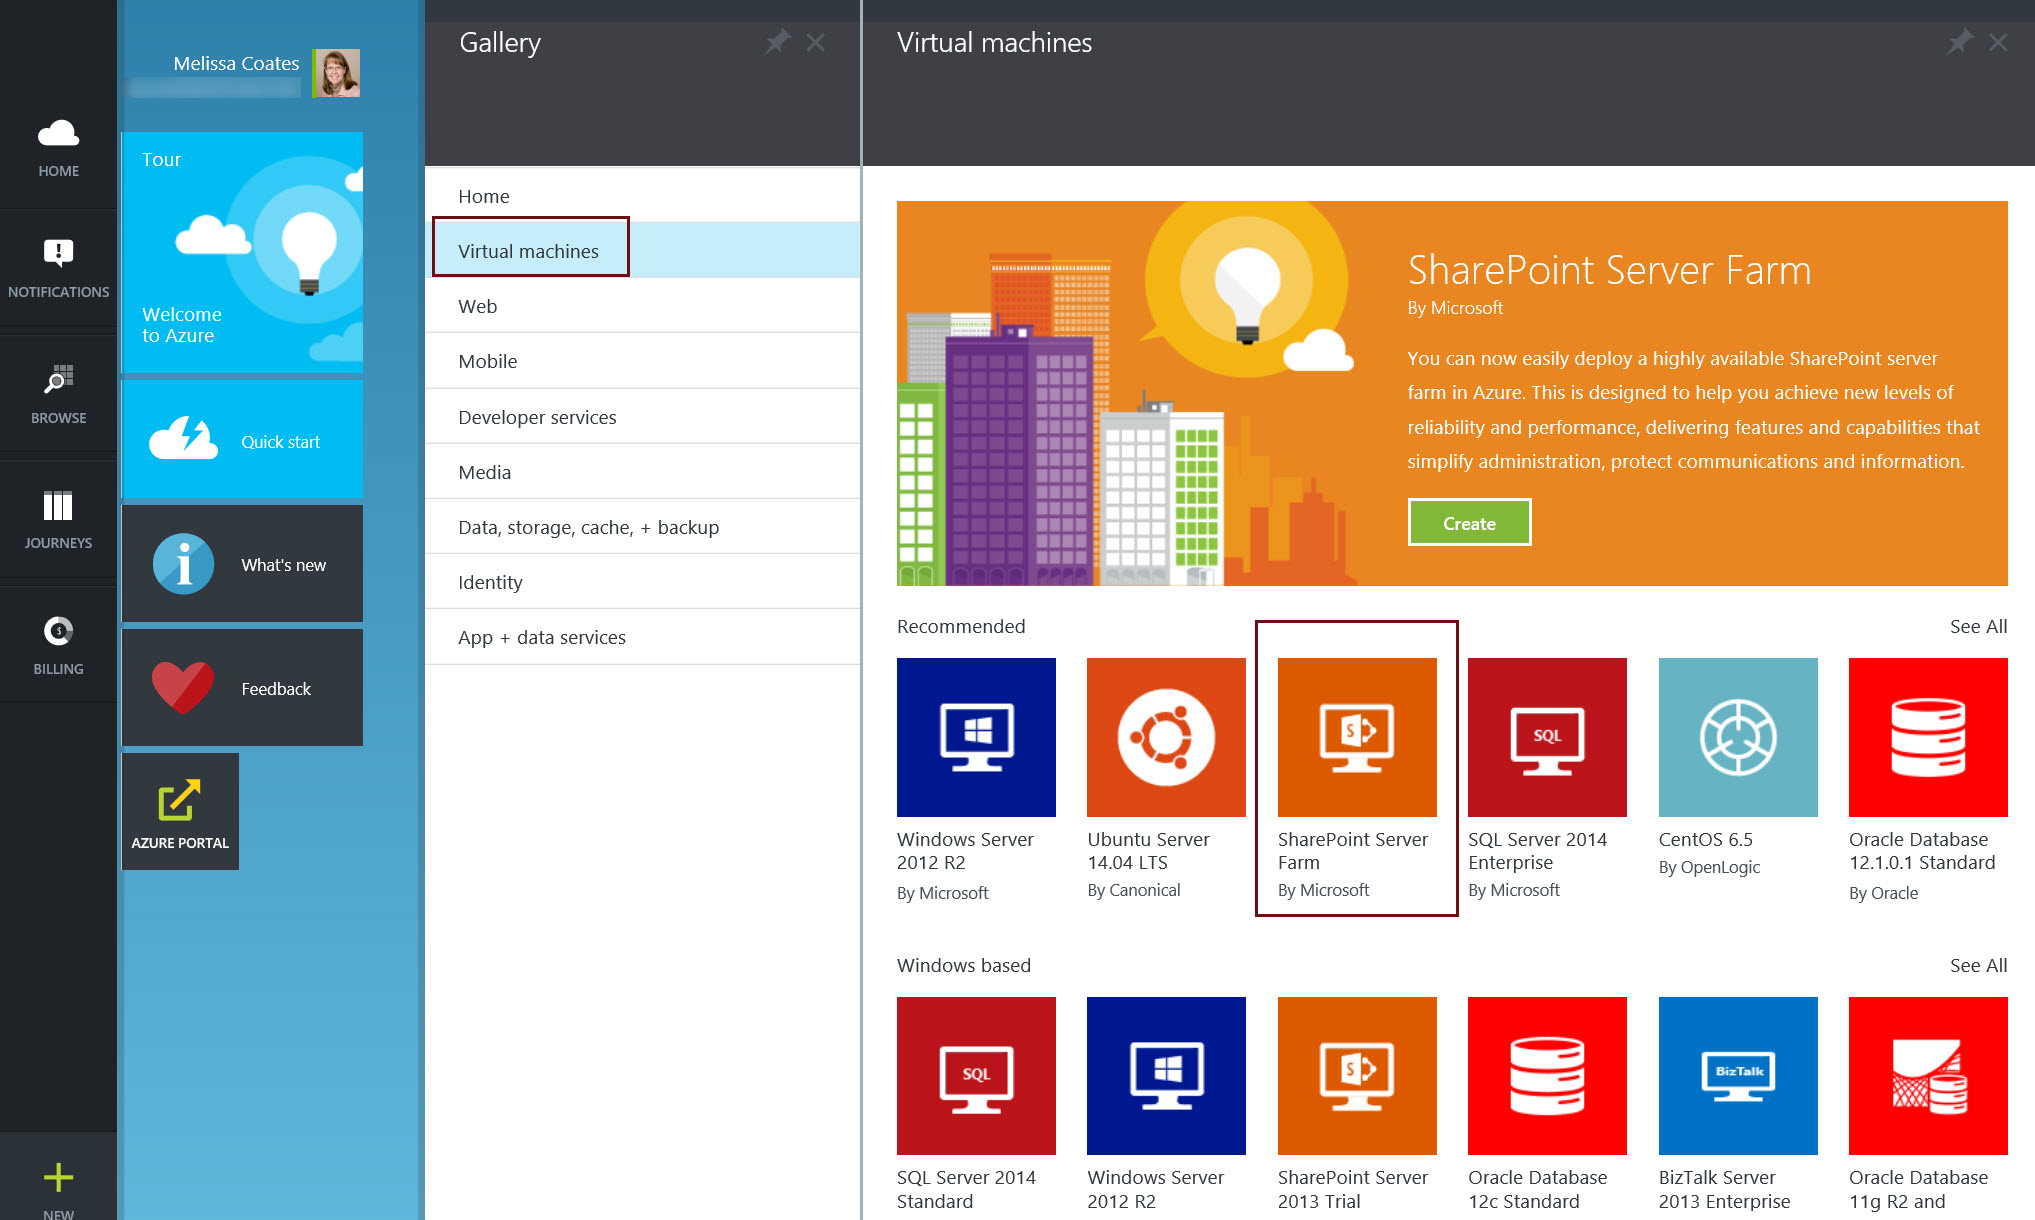Image resolution: width=2035 pixels, height=1220 pixels.
Task: Close the Gallery blade
Action: (816, 42)
